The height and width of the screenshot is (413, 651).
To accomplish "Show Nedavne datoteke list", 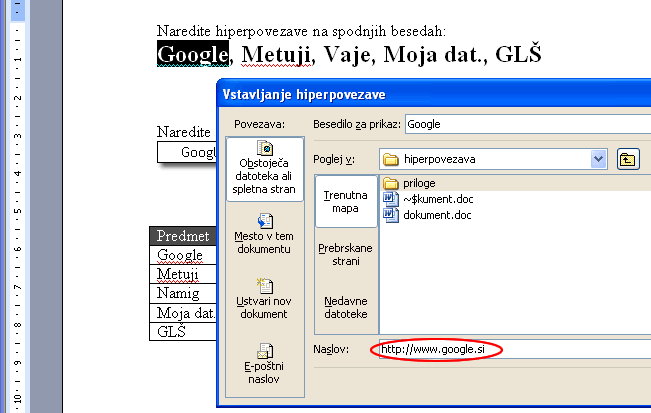I will [346, 308].
